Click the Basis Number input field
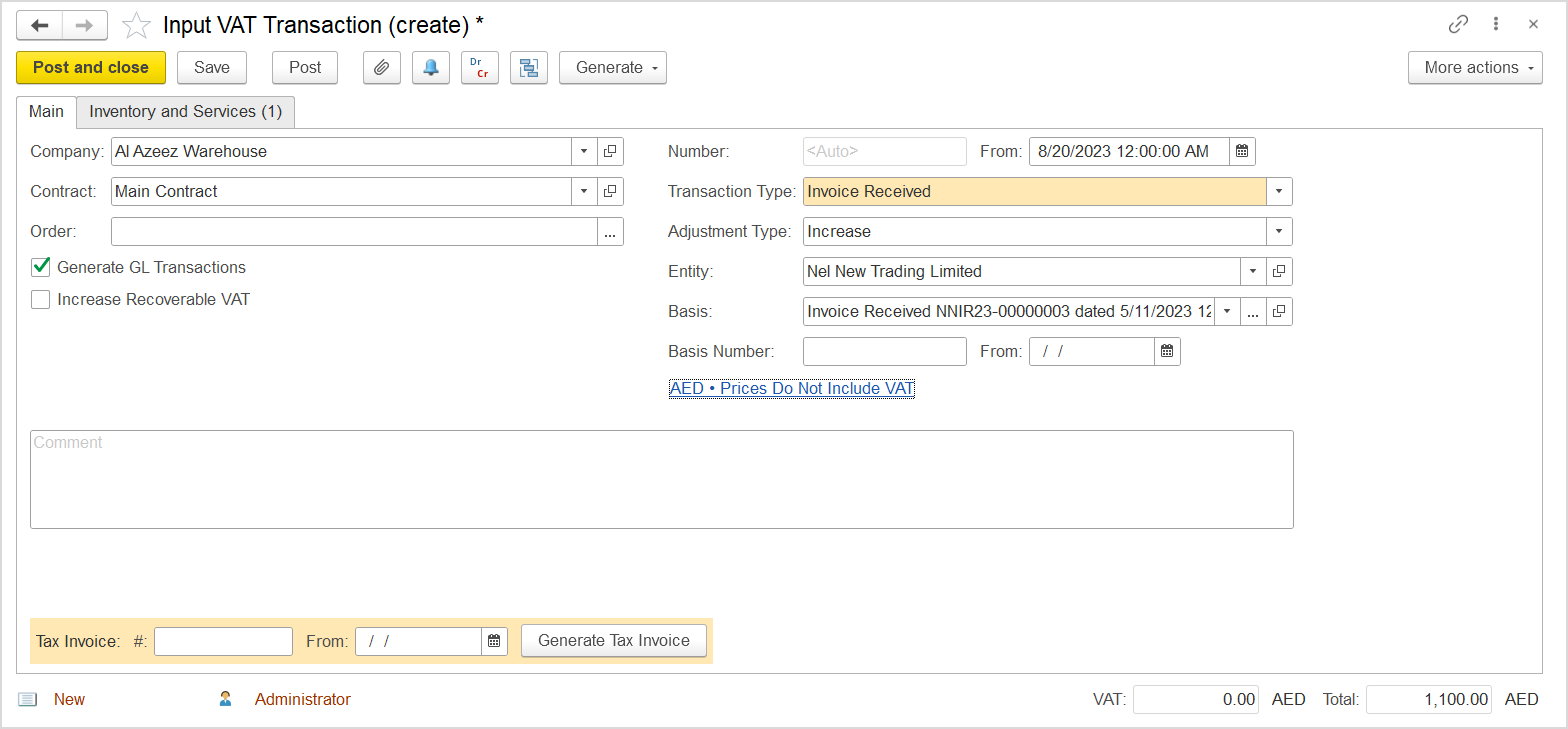Screen dimensions: 1568x729 point(885,352)
